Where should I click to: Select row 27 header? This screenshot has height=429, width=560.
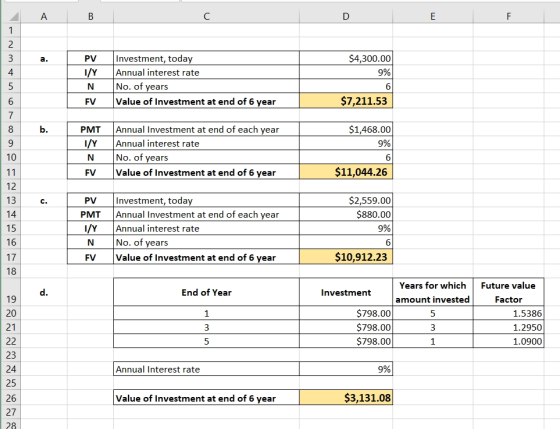[x=11, y=412]
